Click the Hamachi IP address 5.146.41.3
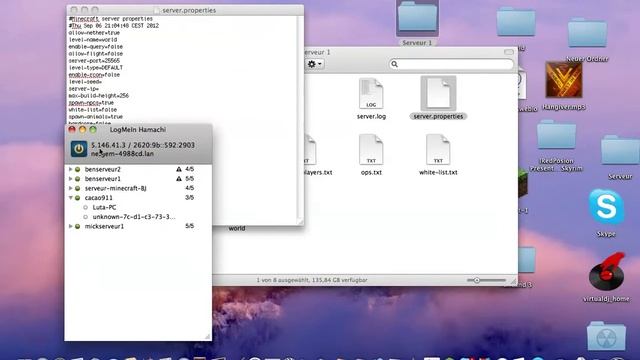 coord(108,145)
